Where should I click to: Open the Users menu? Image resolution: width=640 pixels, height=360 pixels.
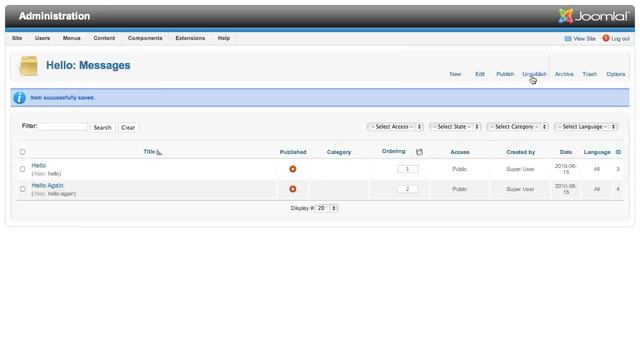(42, 38)
